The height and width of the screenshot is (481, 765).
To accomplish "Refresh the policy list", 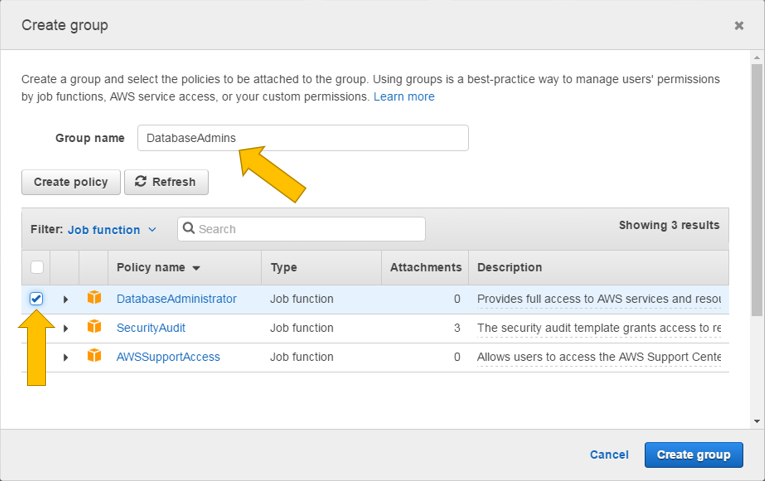I will coord(166,182).
